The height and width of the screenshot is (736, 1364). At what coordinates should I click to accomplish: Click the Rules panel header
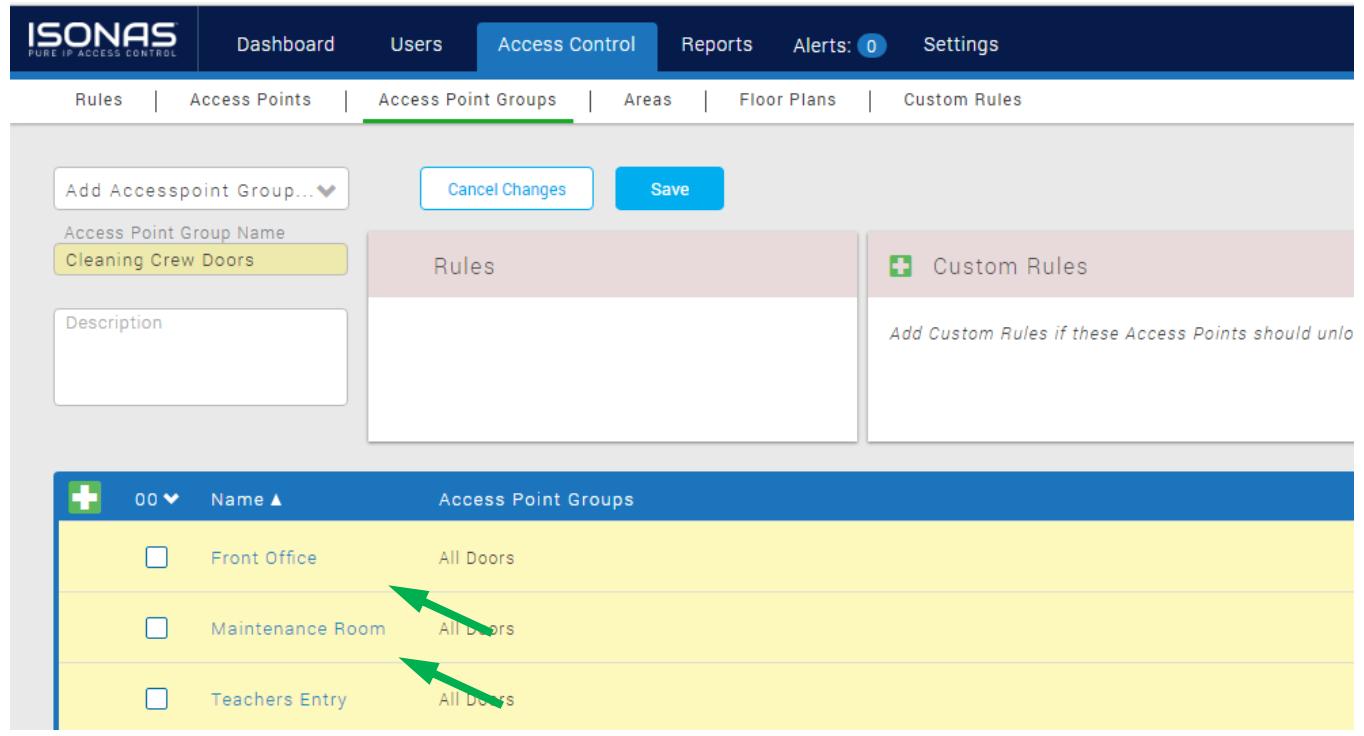click(x=612, y=265)
